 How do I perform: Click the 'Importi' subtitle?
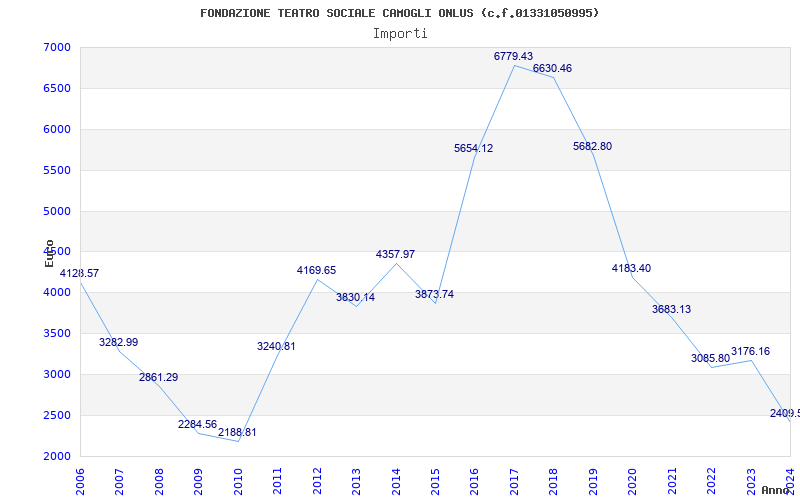point(400,34)
